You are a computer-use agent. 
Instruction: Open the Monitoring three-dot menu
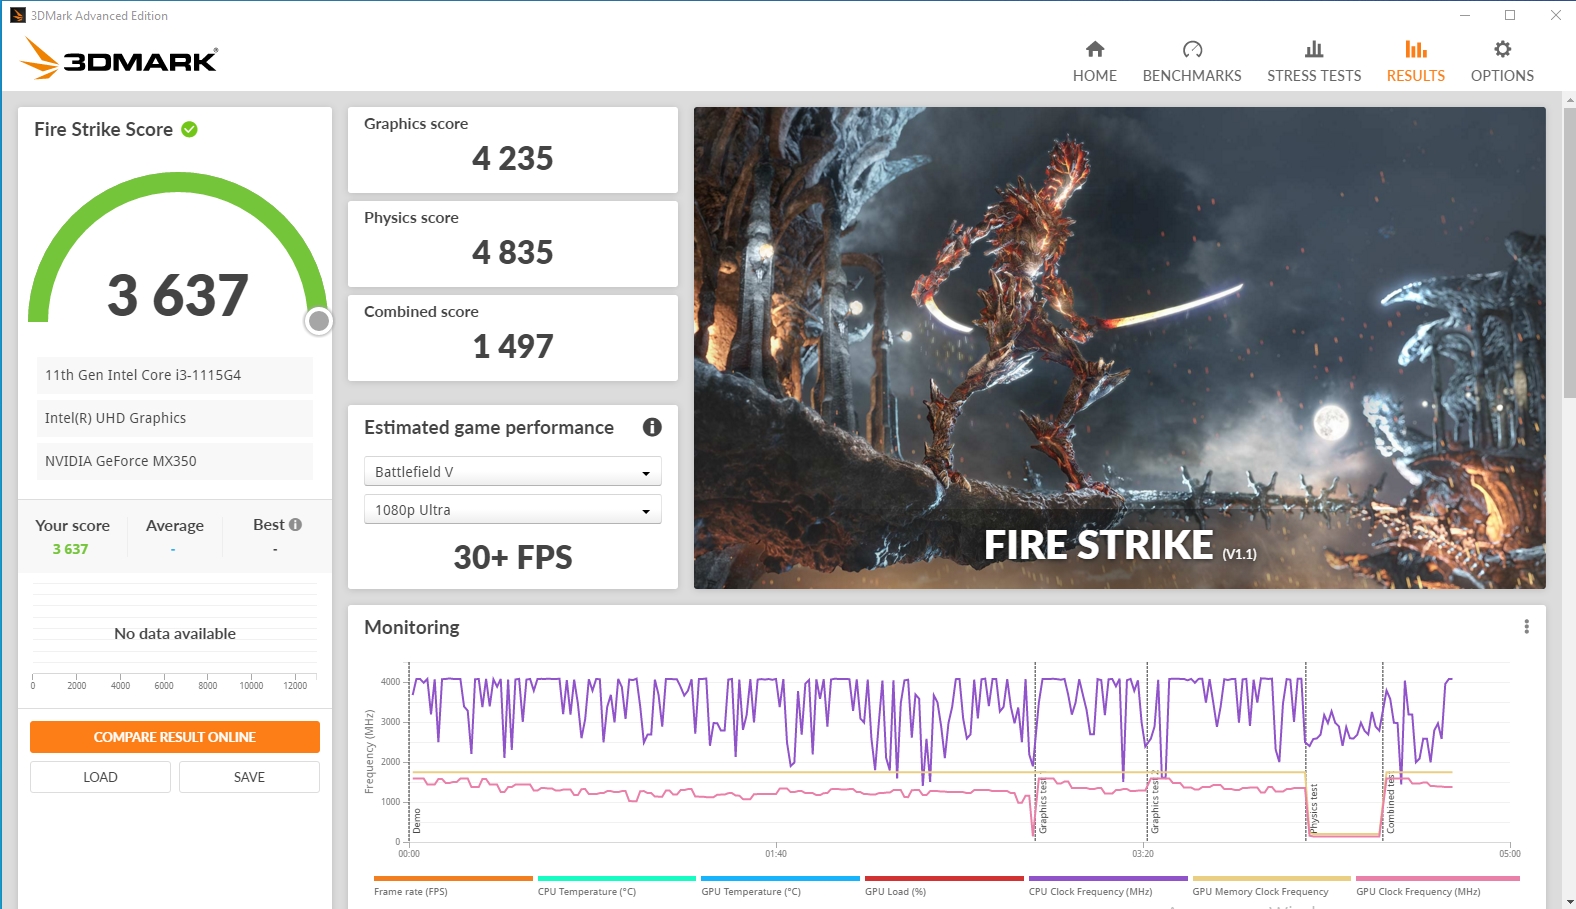tap(1526, 626)
